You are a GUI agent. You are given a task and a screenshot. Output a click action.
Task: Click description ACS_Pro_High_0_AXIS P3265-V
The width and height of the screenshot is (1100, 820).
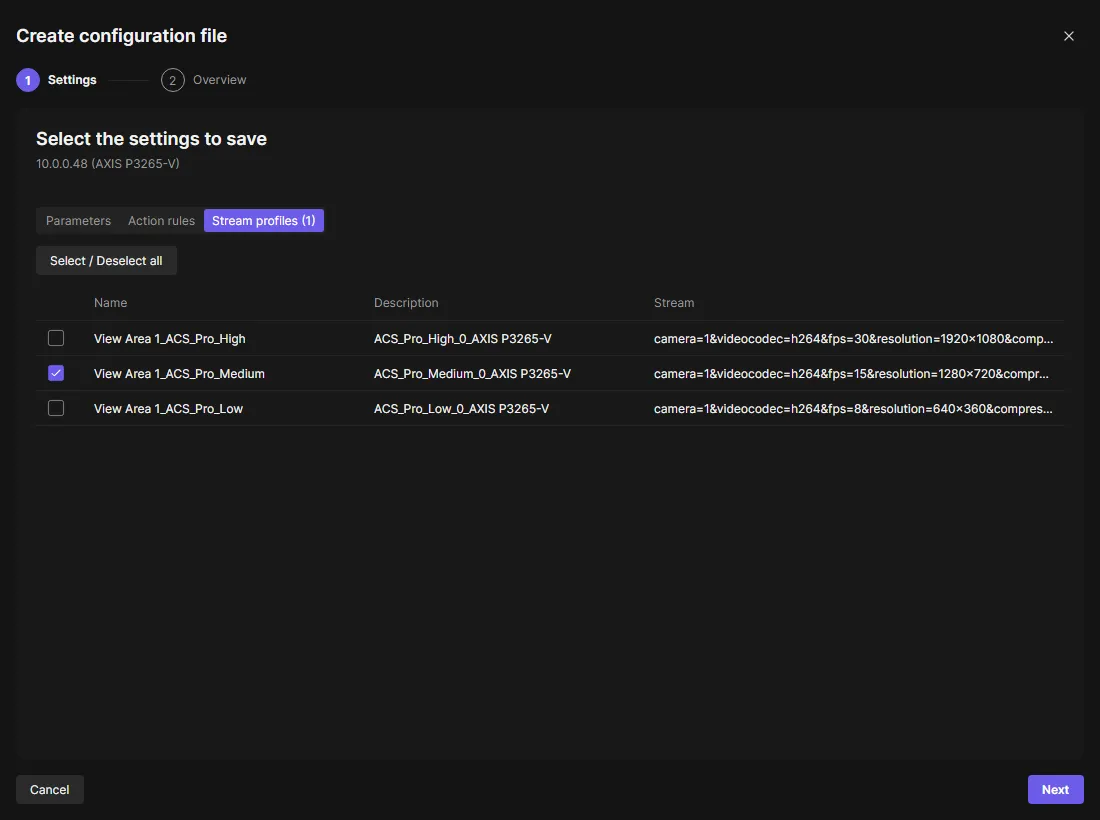click(463, 339)
